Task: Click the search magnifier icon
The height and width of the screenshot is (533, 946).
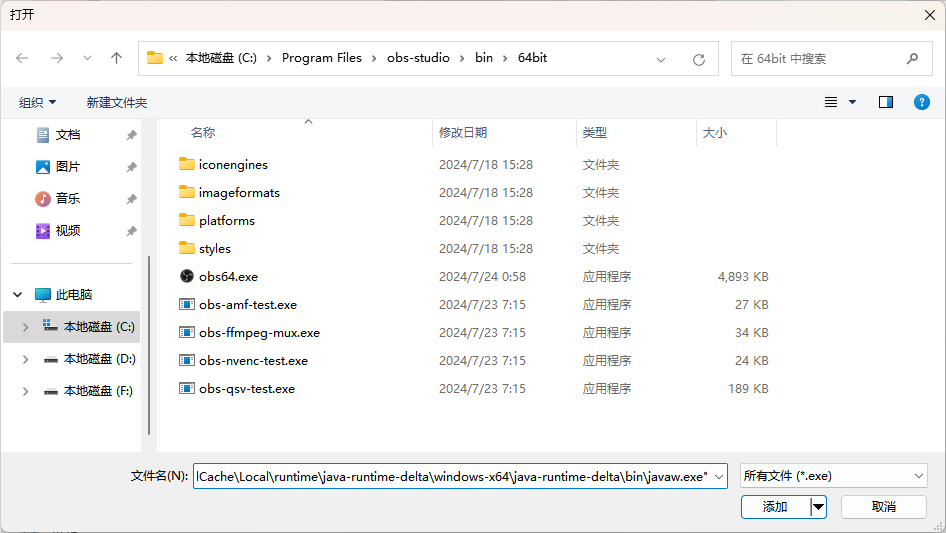Action: click(911, 59)
